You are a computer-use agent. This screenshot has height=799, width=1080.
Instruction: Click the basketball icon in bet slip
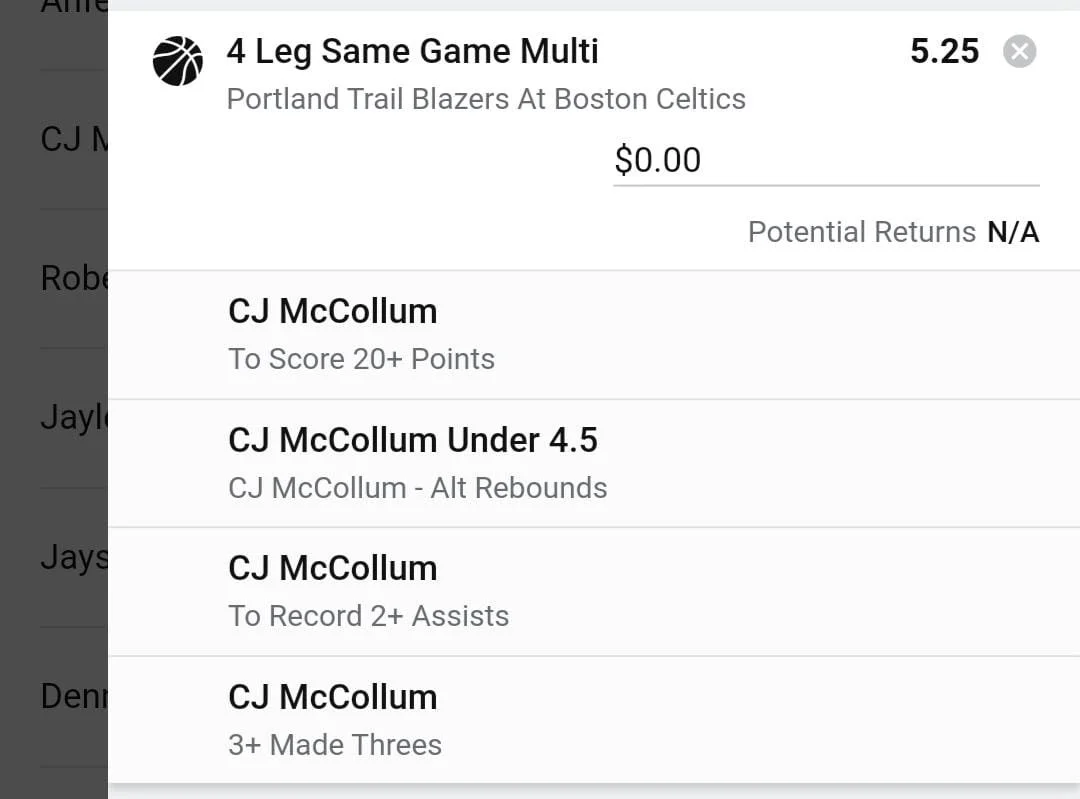(x=178, y=61)
